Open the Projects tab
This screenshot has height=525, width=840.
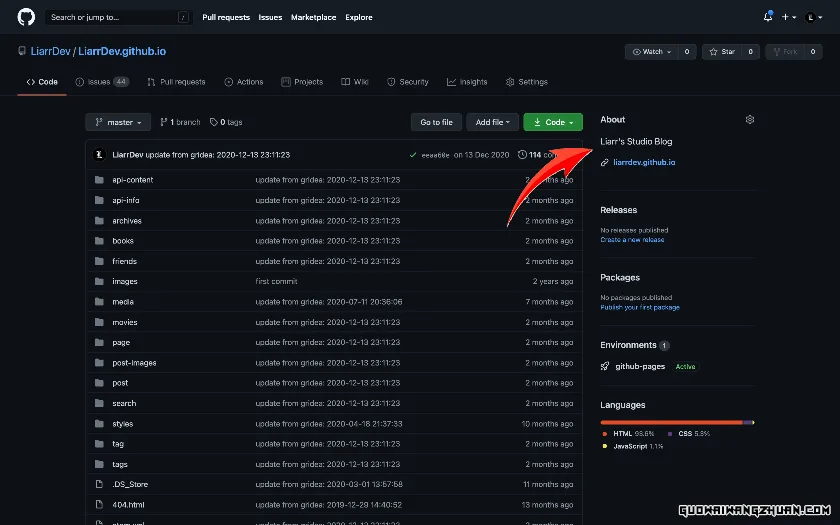[302, 82]
